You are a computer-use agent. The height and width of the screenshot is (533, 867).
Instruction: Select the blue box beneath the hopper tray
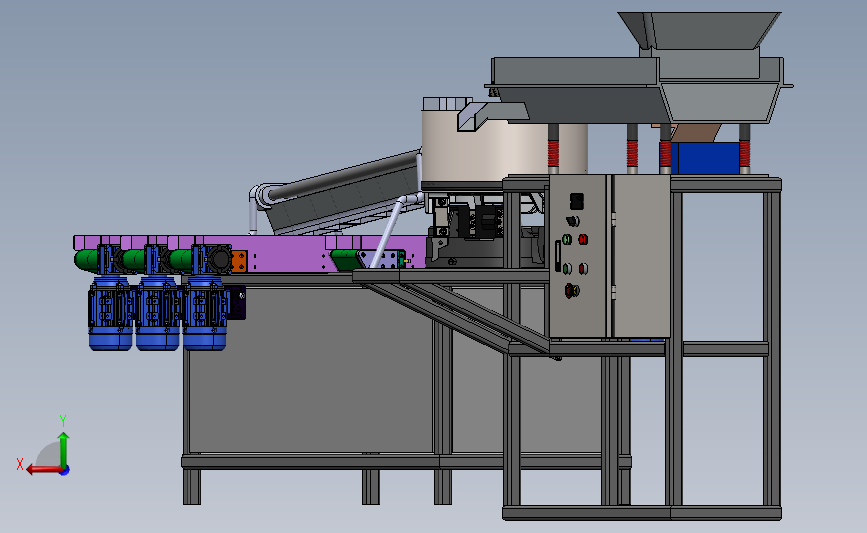point(704,158)
